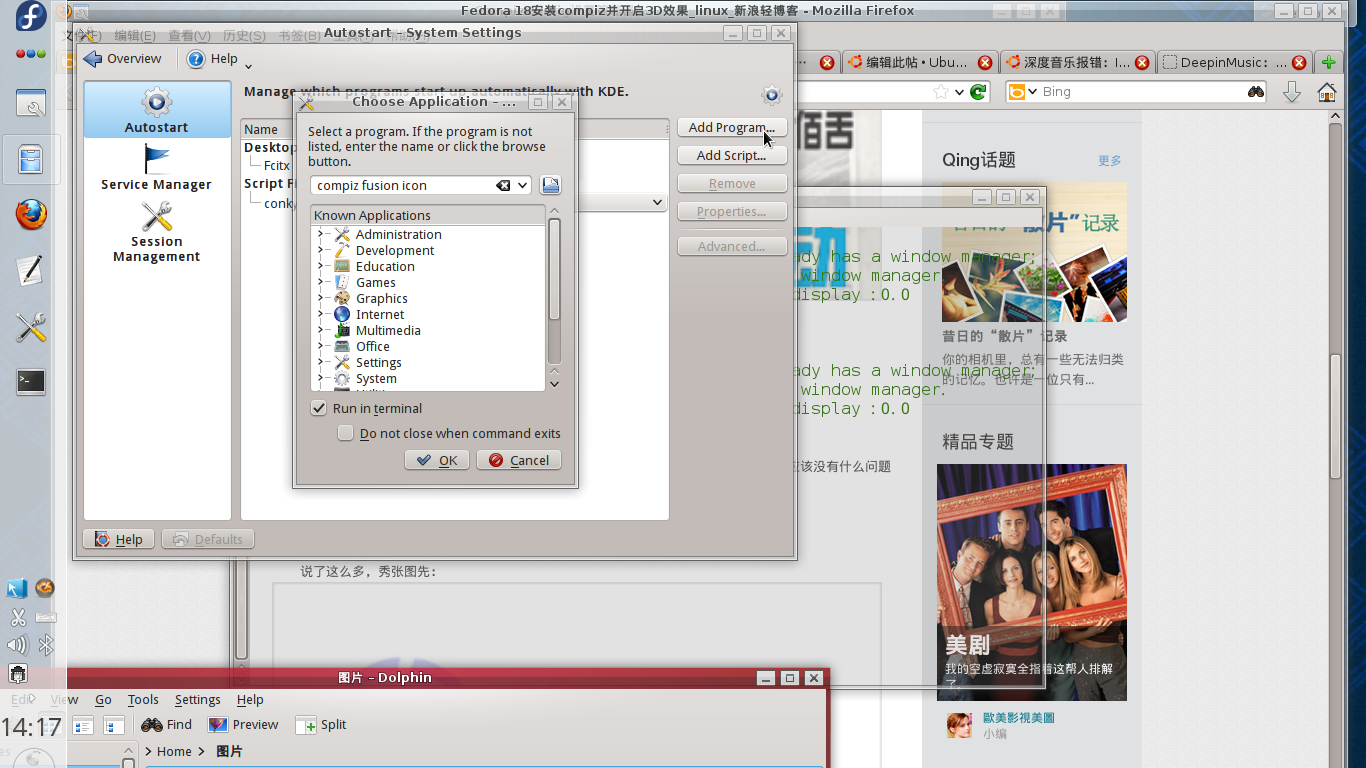The width and height of the screenshot is (1366, 768).
Task: Open the wrench-and-screwdriver settings icon in left panel
Action: tap(31, 327)
